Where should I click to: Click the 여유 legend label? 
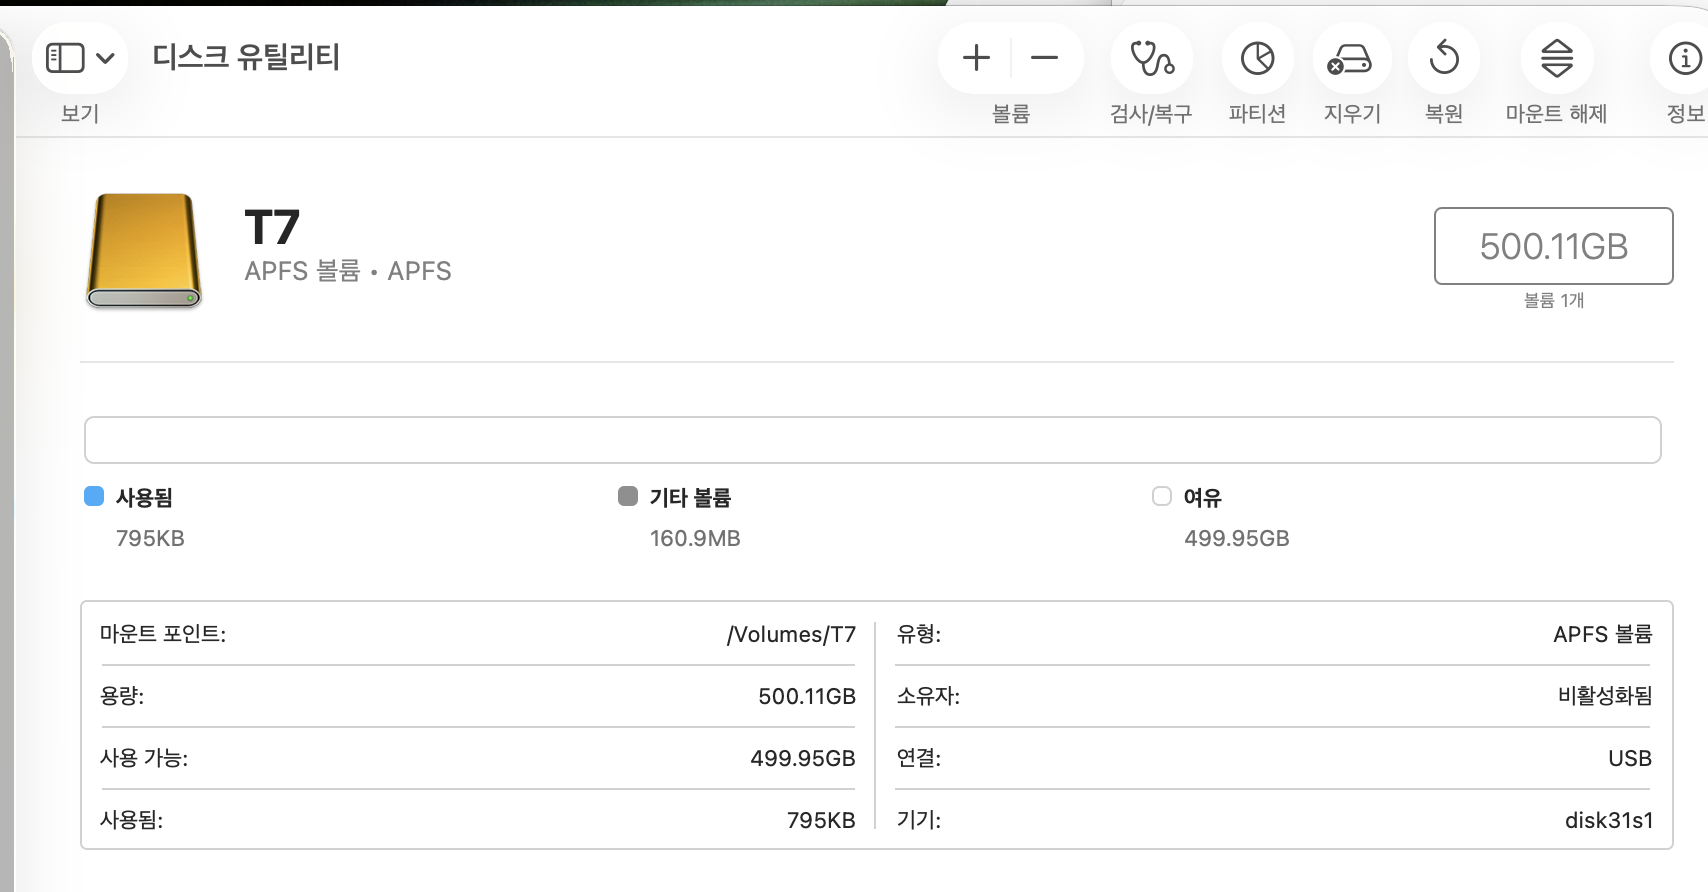(x=1203, y=497)
